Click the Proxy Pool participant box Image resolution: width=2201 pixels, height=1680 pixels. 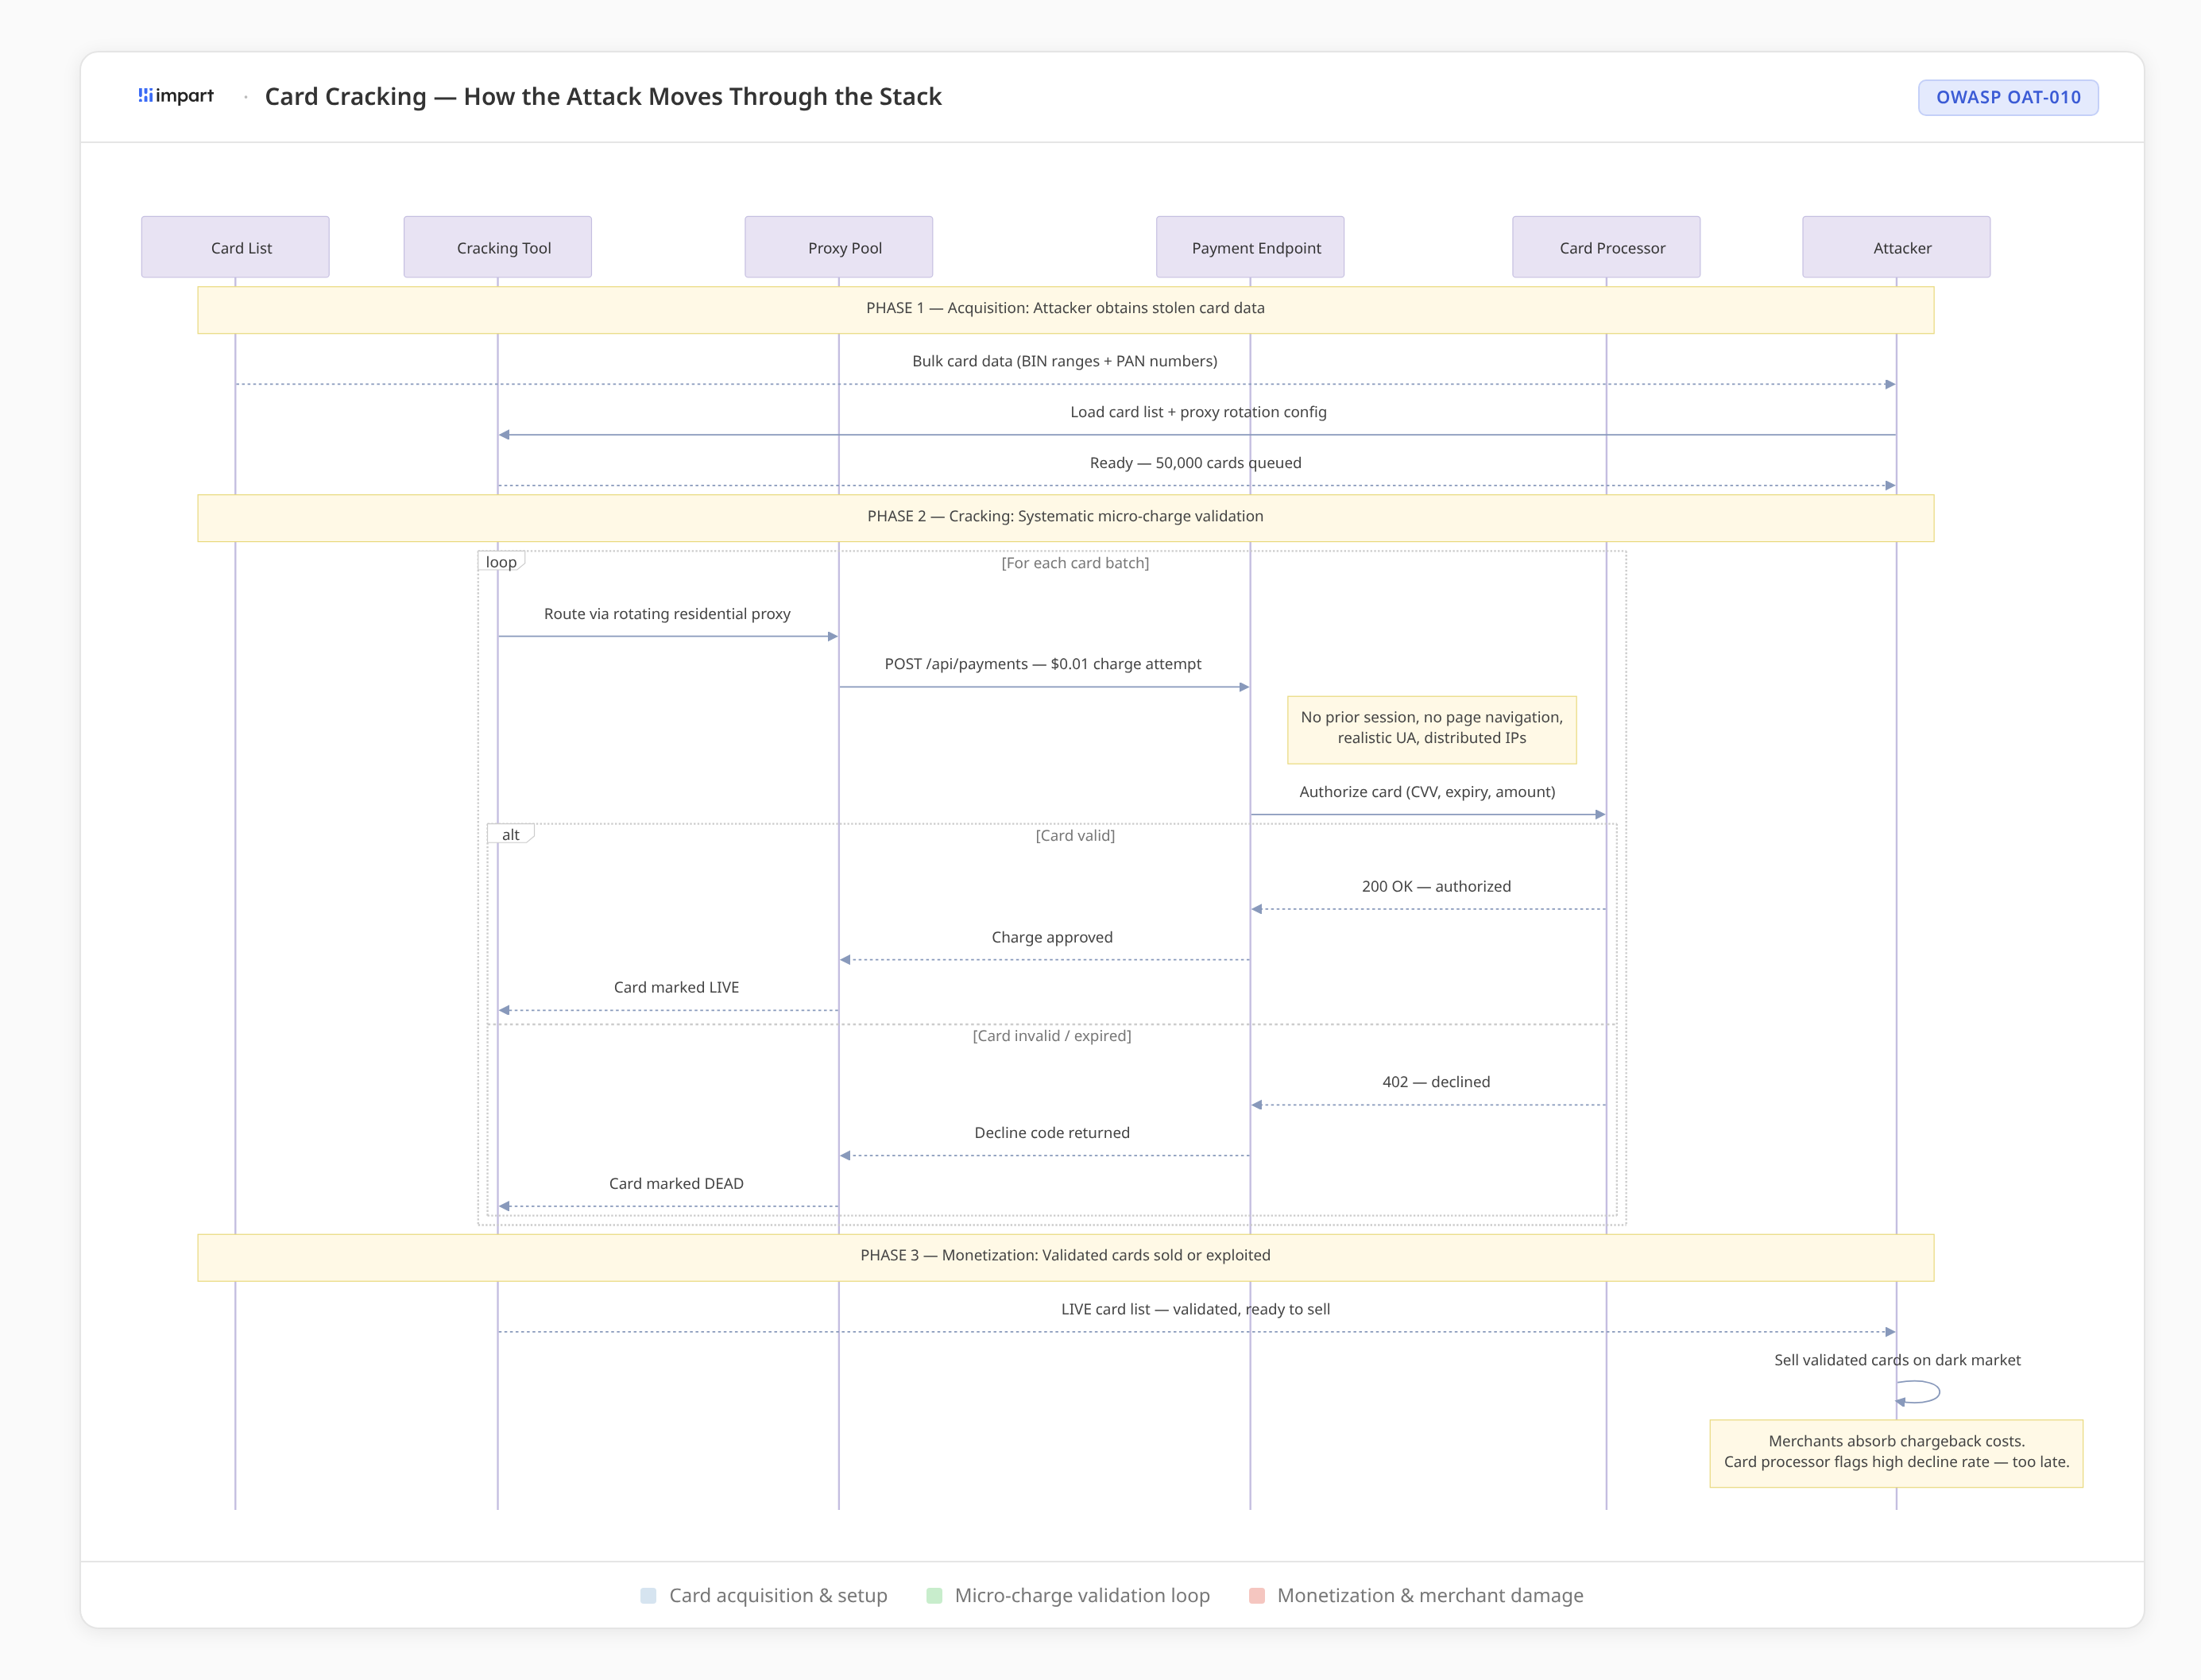click(838, 247)
